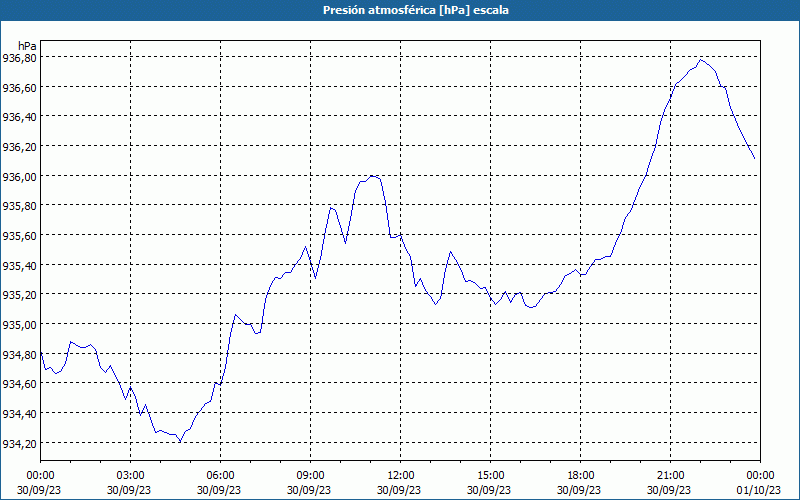Select the 934,20 y-axis value

point(19,443)
